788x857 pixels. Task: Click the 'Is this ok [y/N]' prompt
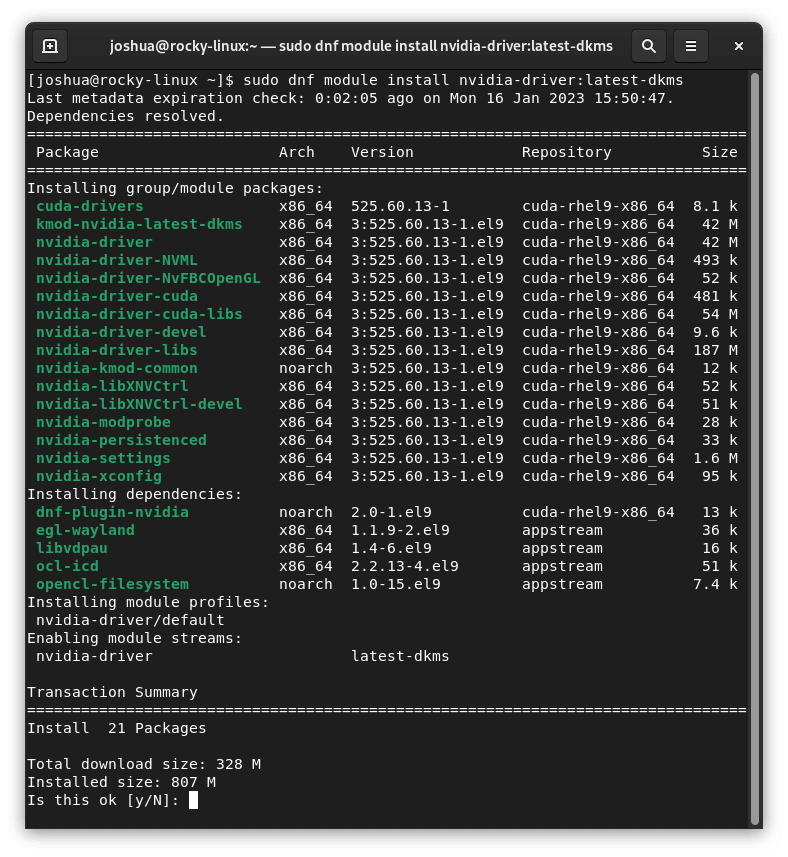(x=103, y=800)
